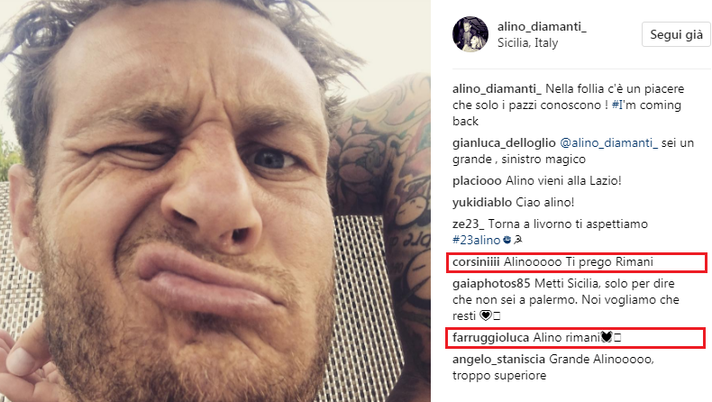Click the #23alino hashtag

click(476, 240)
